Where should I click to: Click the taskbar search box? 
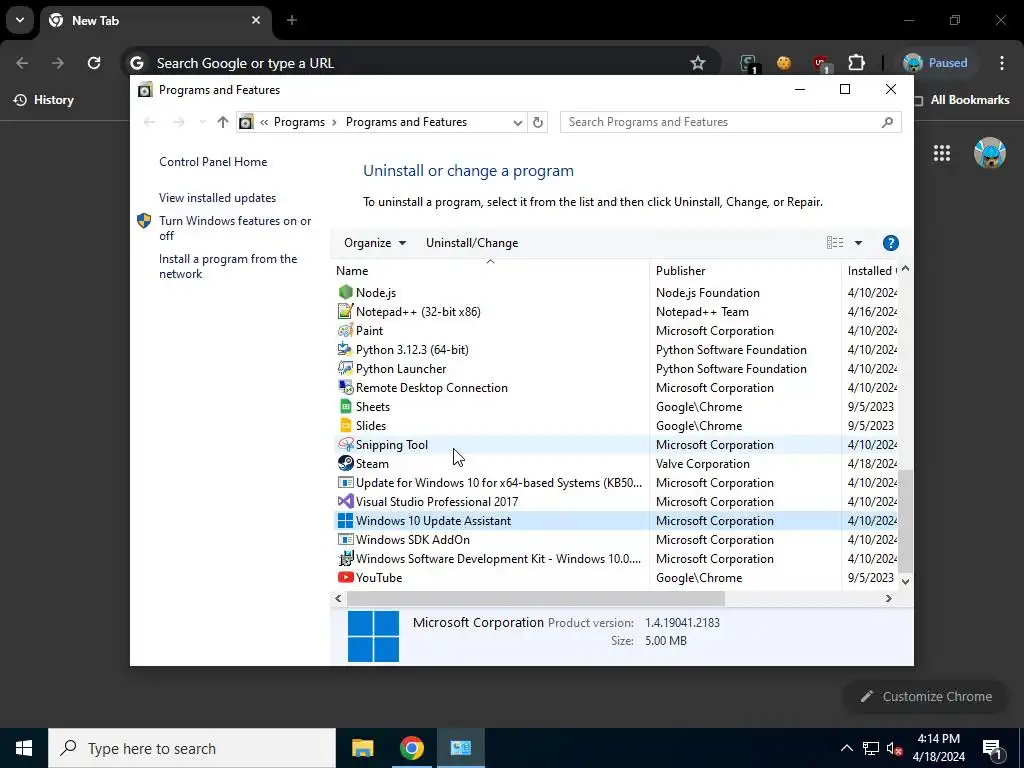[x=192, y=748]
